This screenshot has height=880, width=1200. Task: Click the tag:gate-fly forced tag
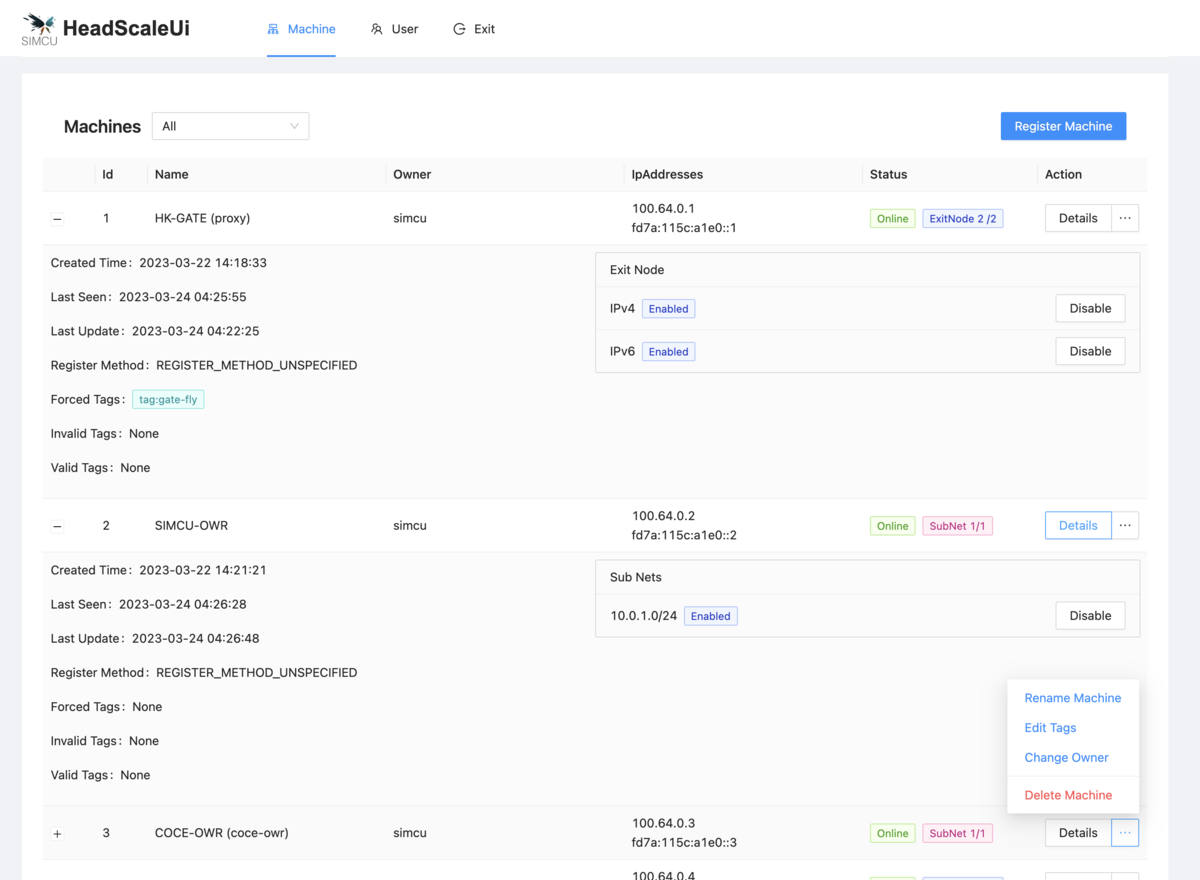168,400
